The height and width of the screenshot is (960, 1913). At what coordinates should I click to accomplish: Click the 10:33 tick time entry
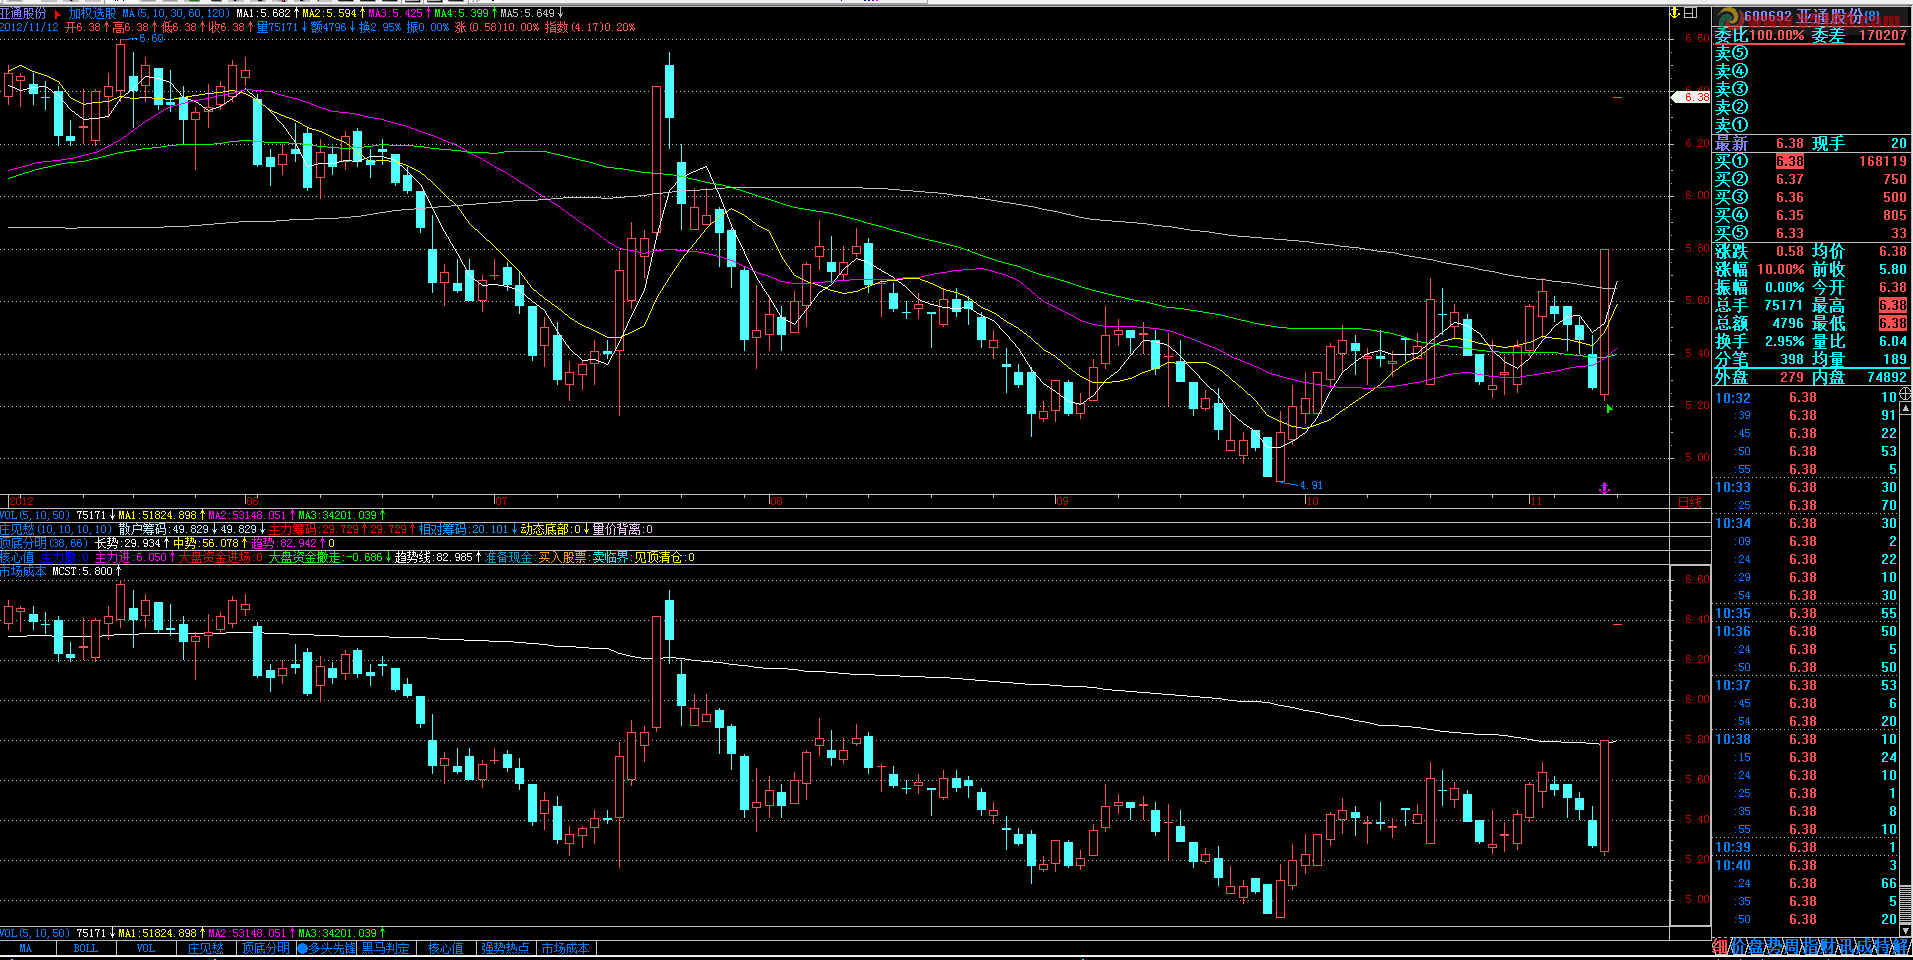coord(1733,487)
